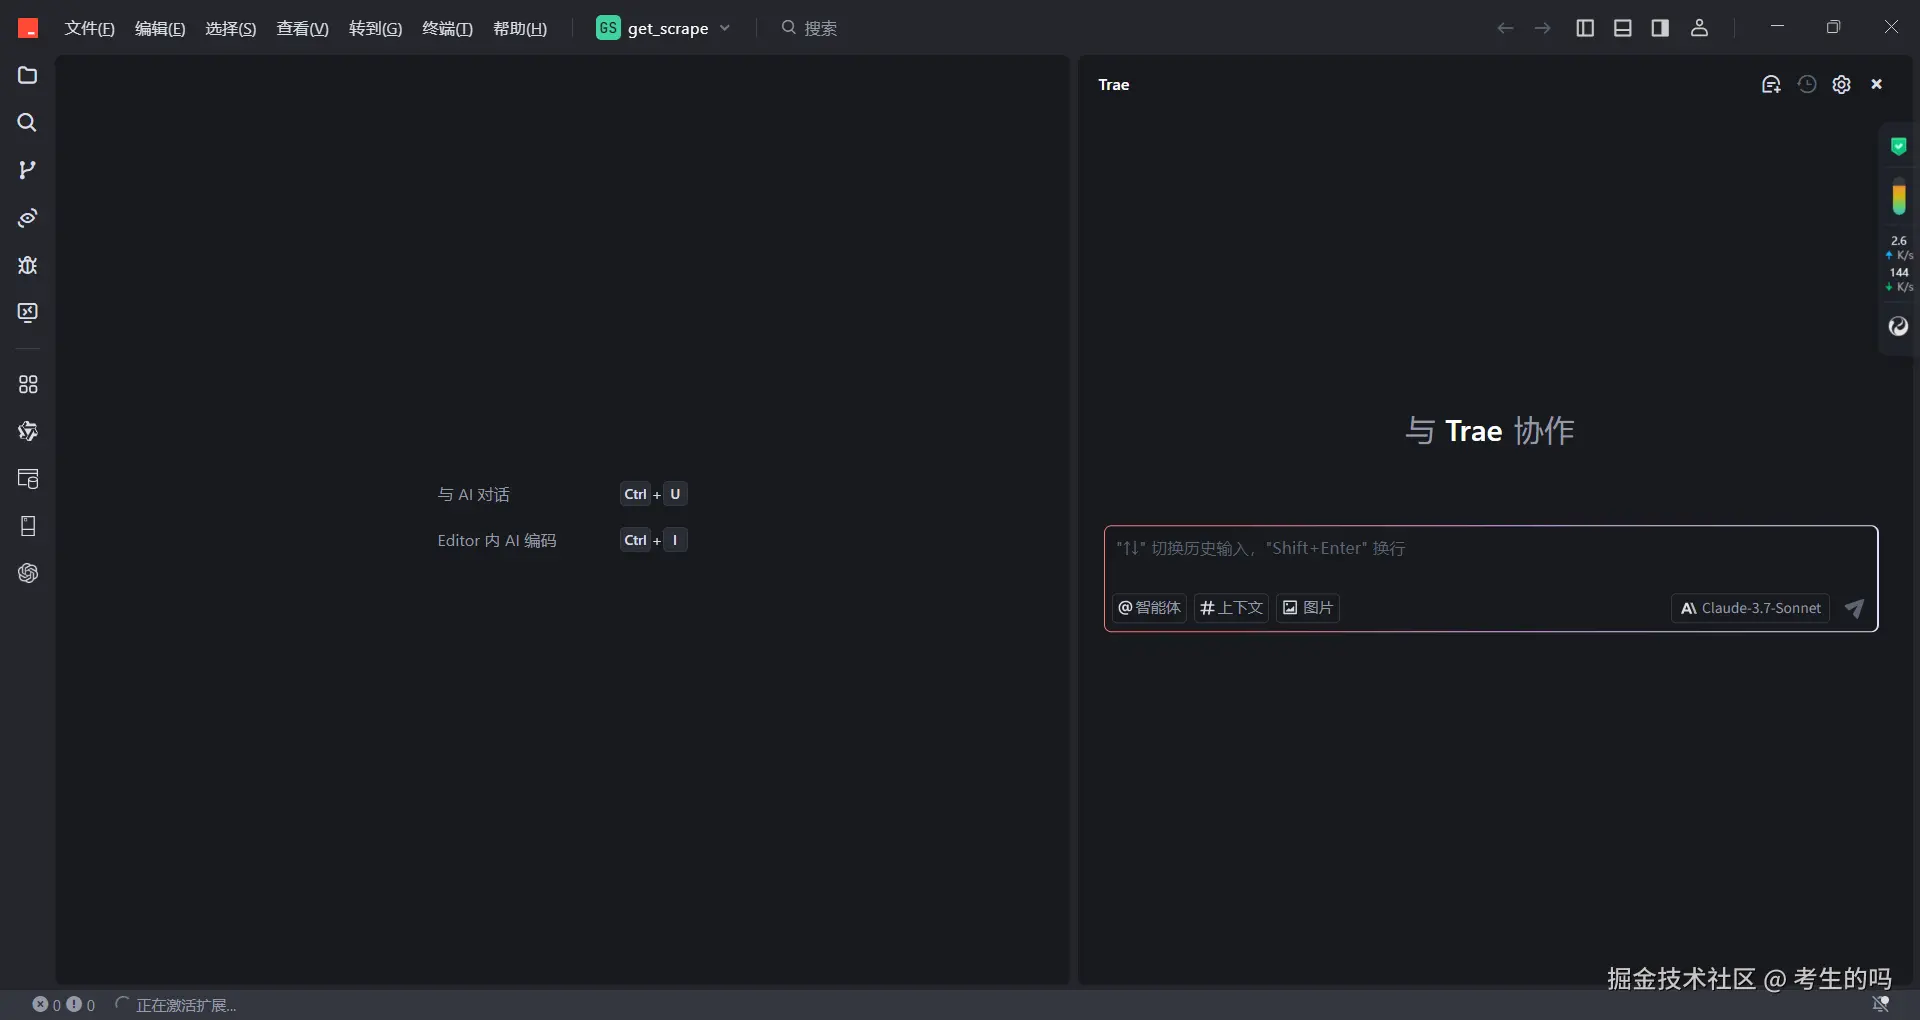
Task: Close the Trae chat panel
Action: pyautogui.click(x=1877, y=84)
